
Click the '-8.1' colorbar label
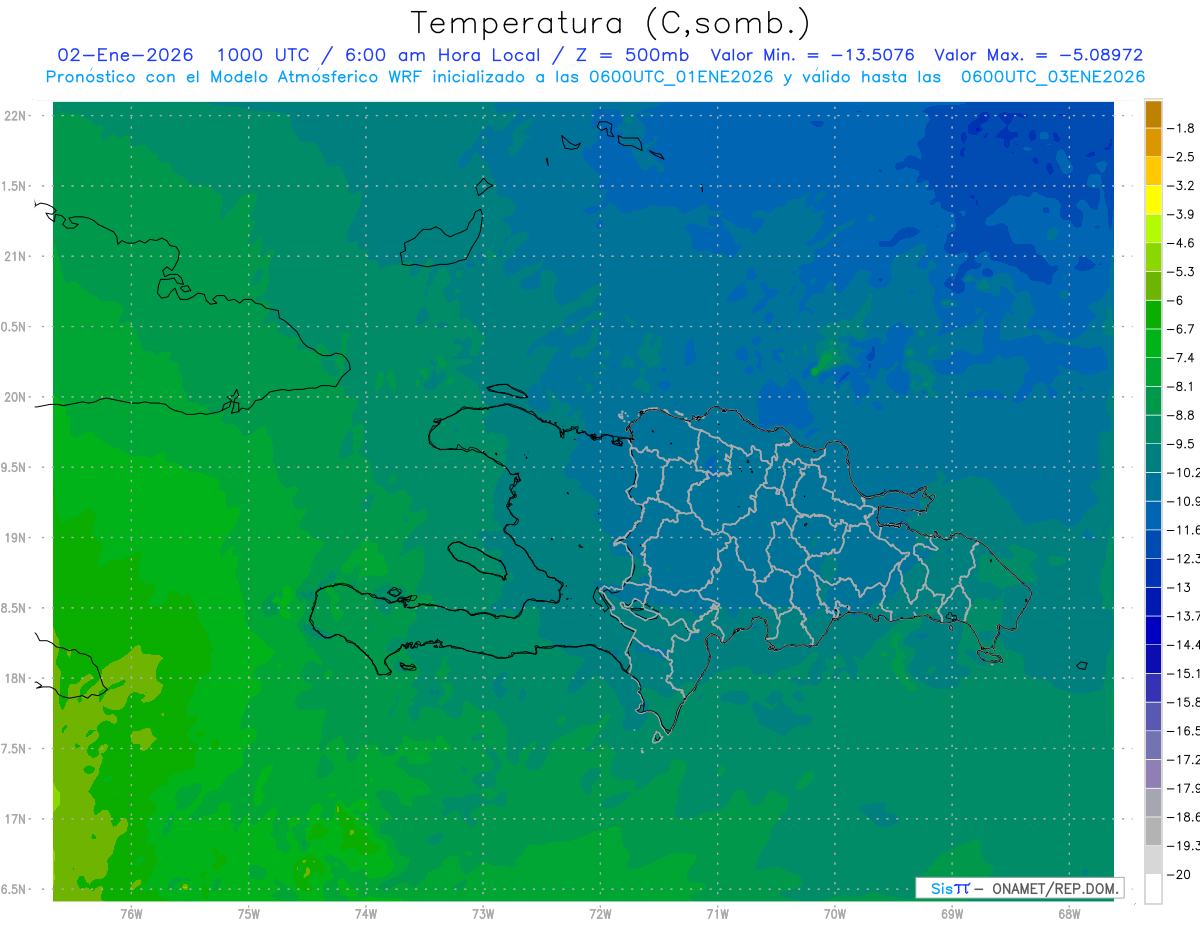pyautogui.click(x=1183, y=386)
